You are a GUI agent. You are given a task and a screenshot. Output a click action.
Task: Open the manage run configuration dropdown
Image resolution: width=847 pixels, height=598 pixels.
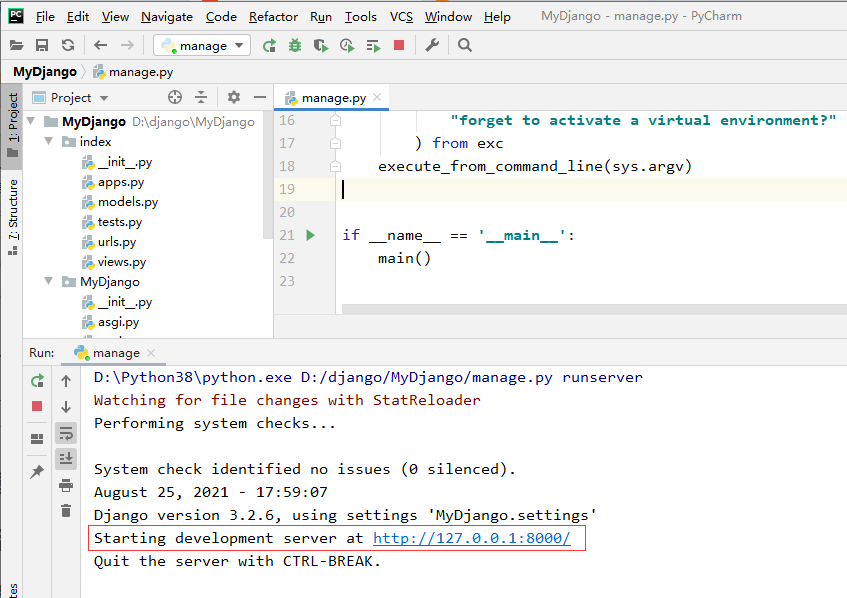(x=202, y=45)
